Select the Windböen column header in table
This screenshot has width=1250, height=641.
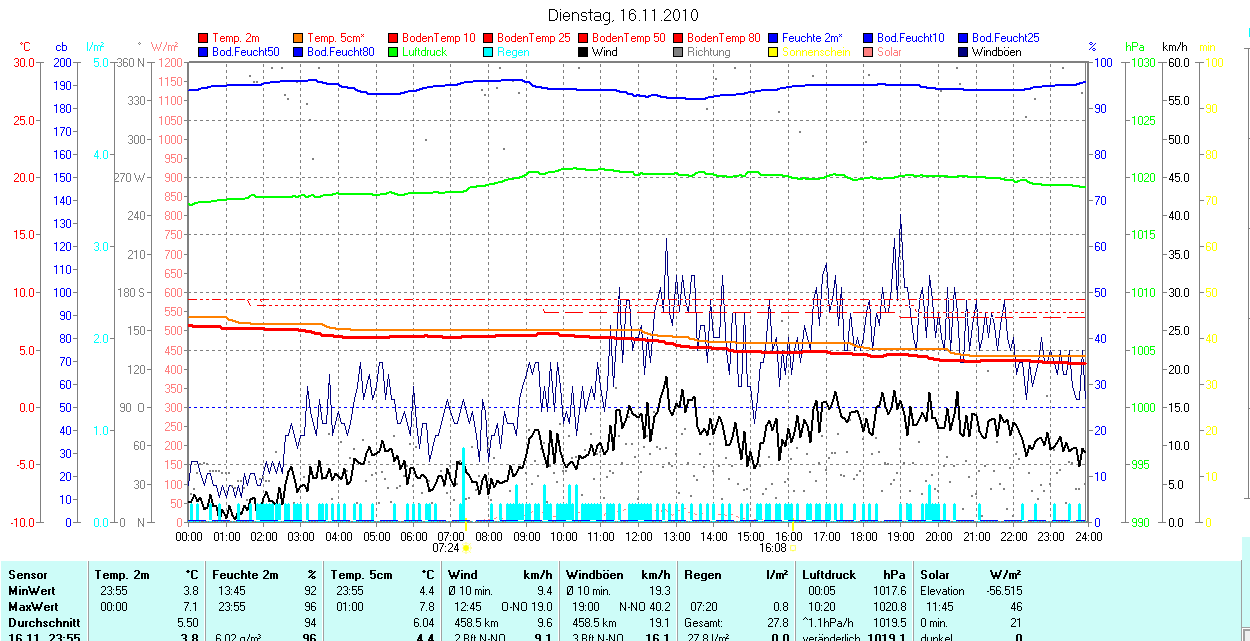point(596,575)
